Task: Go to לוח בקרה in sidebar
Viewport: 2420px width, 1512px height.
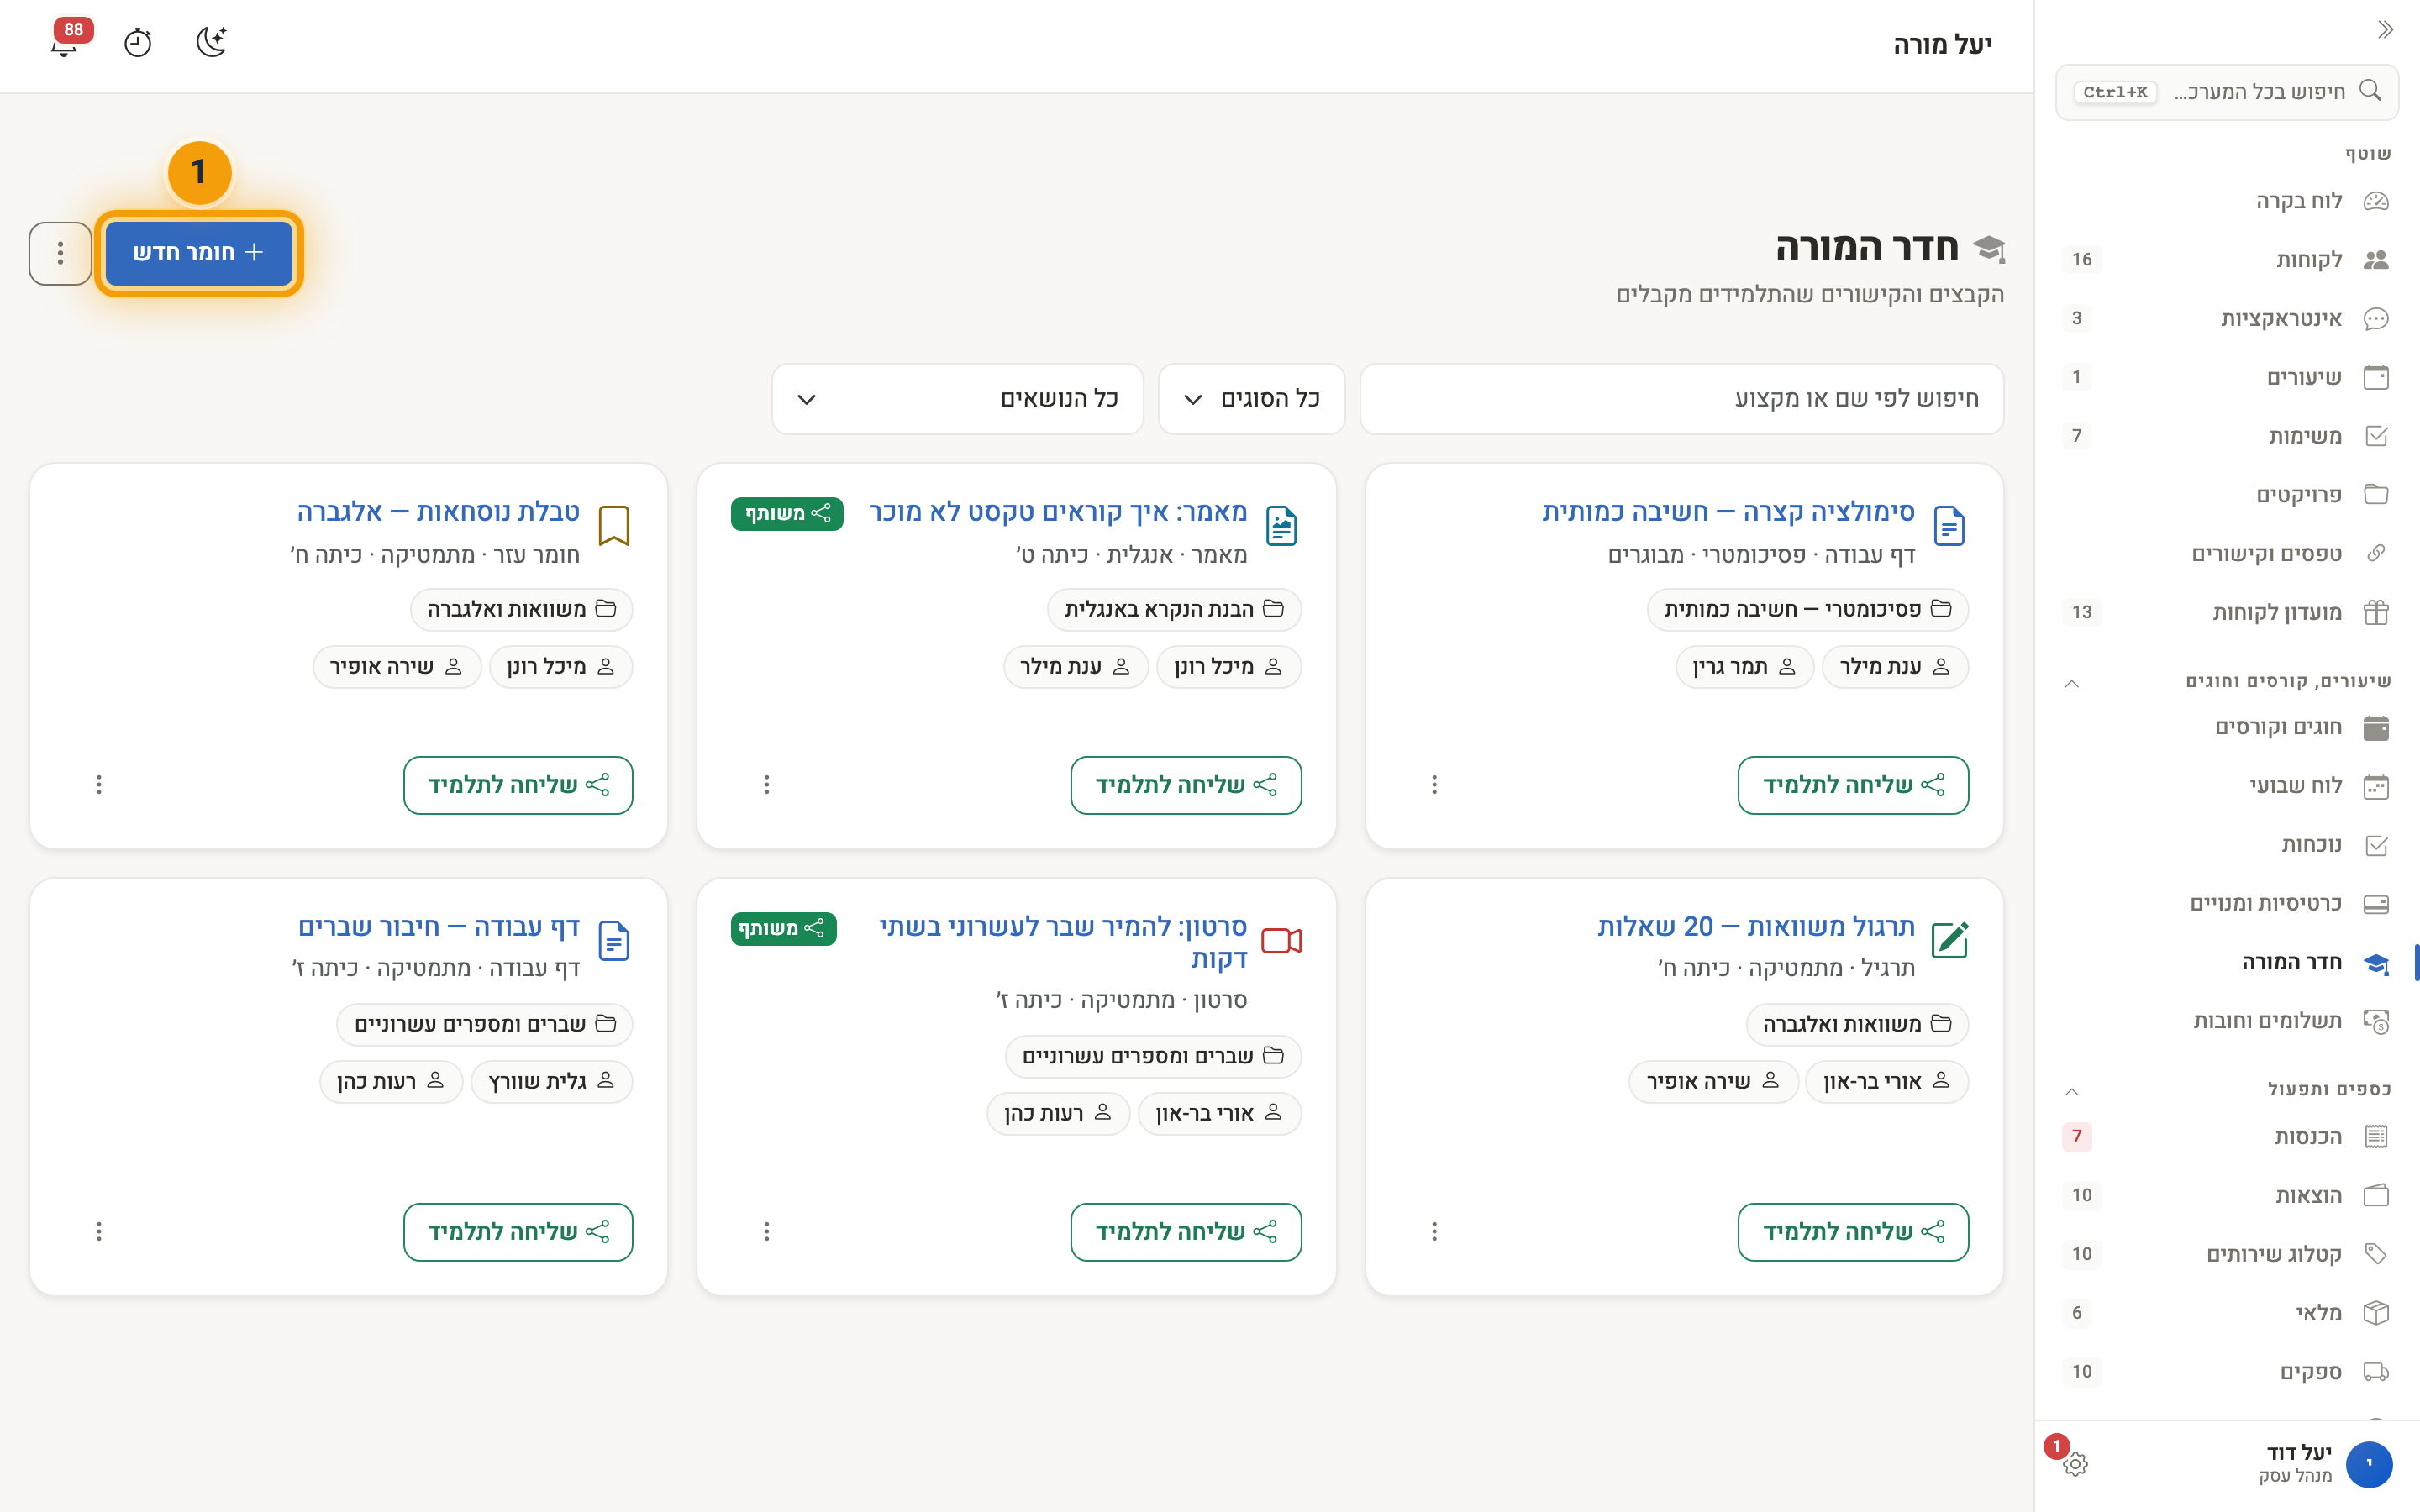Action: 2227,201
